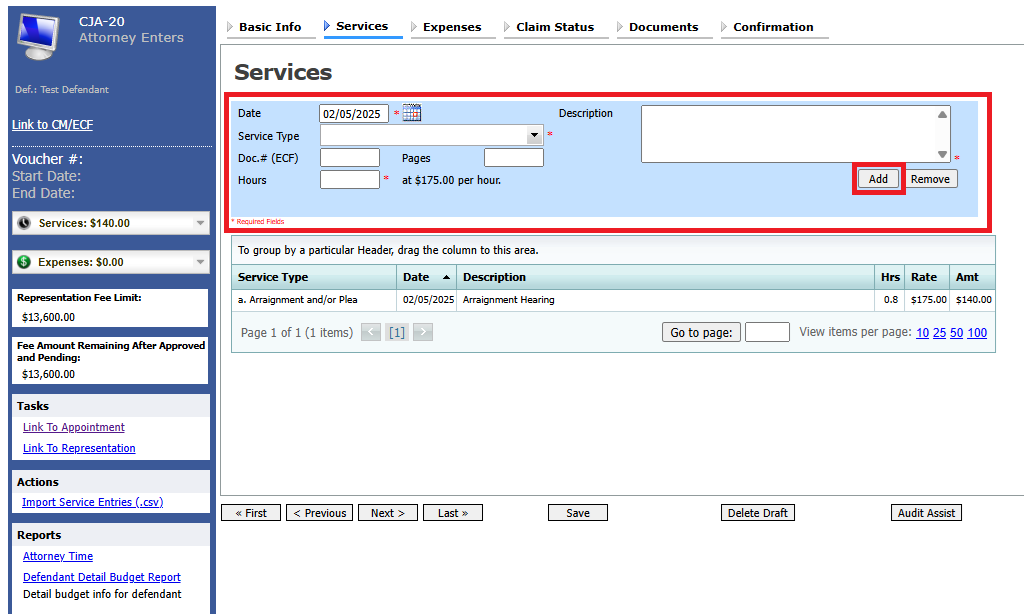Screen dimensions: 1024x614
Task: Click the Services clock icon in sidebar
Action: click(x=24, y=223)
